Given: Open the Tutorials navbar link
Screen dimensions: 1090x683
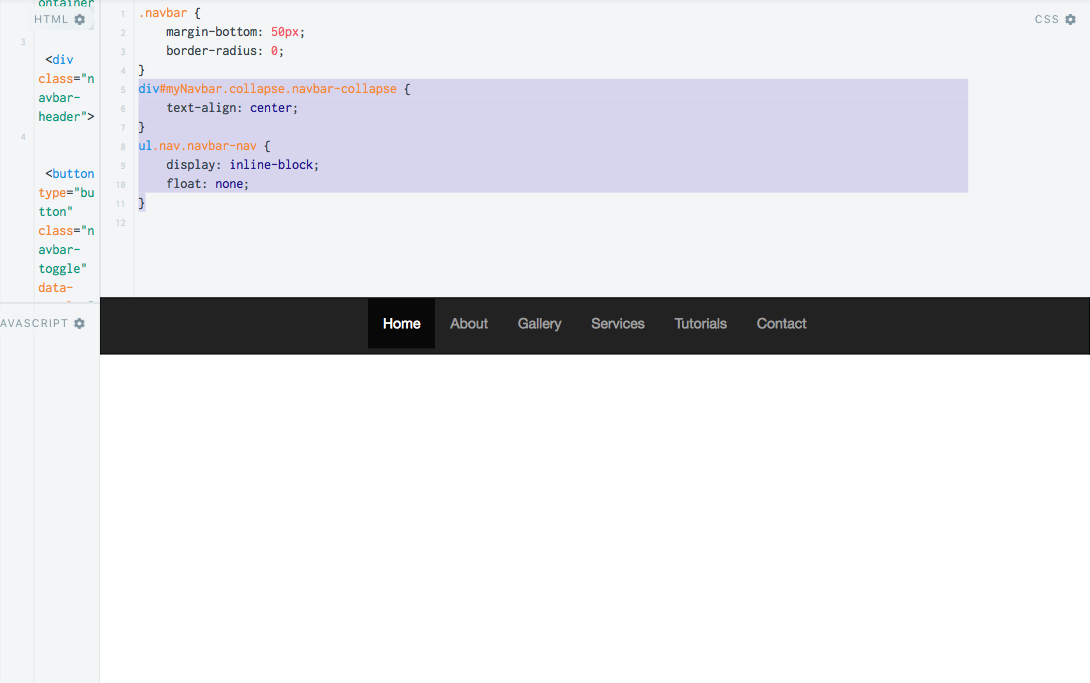Looking at the screenshot, I should point(701,324).
